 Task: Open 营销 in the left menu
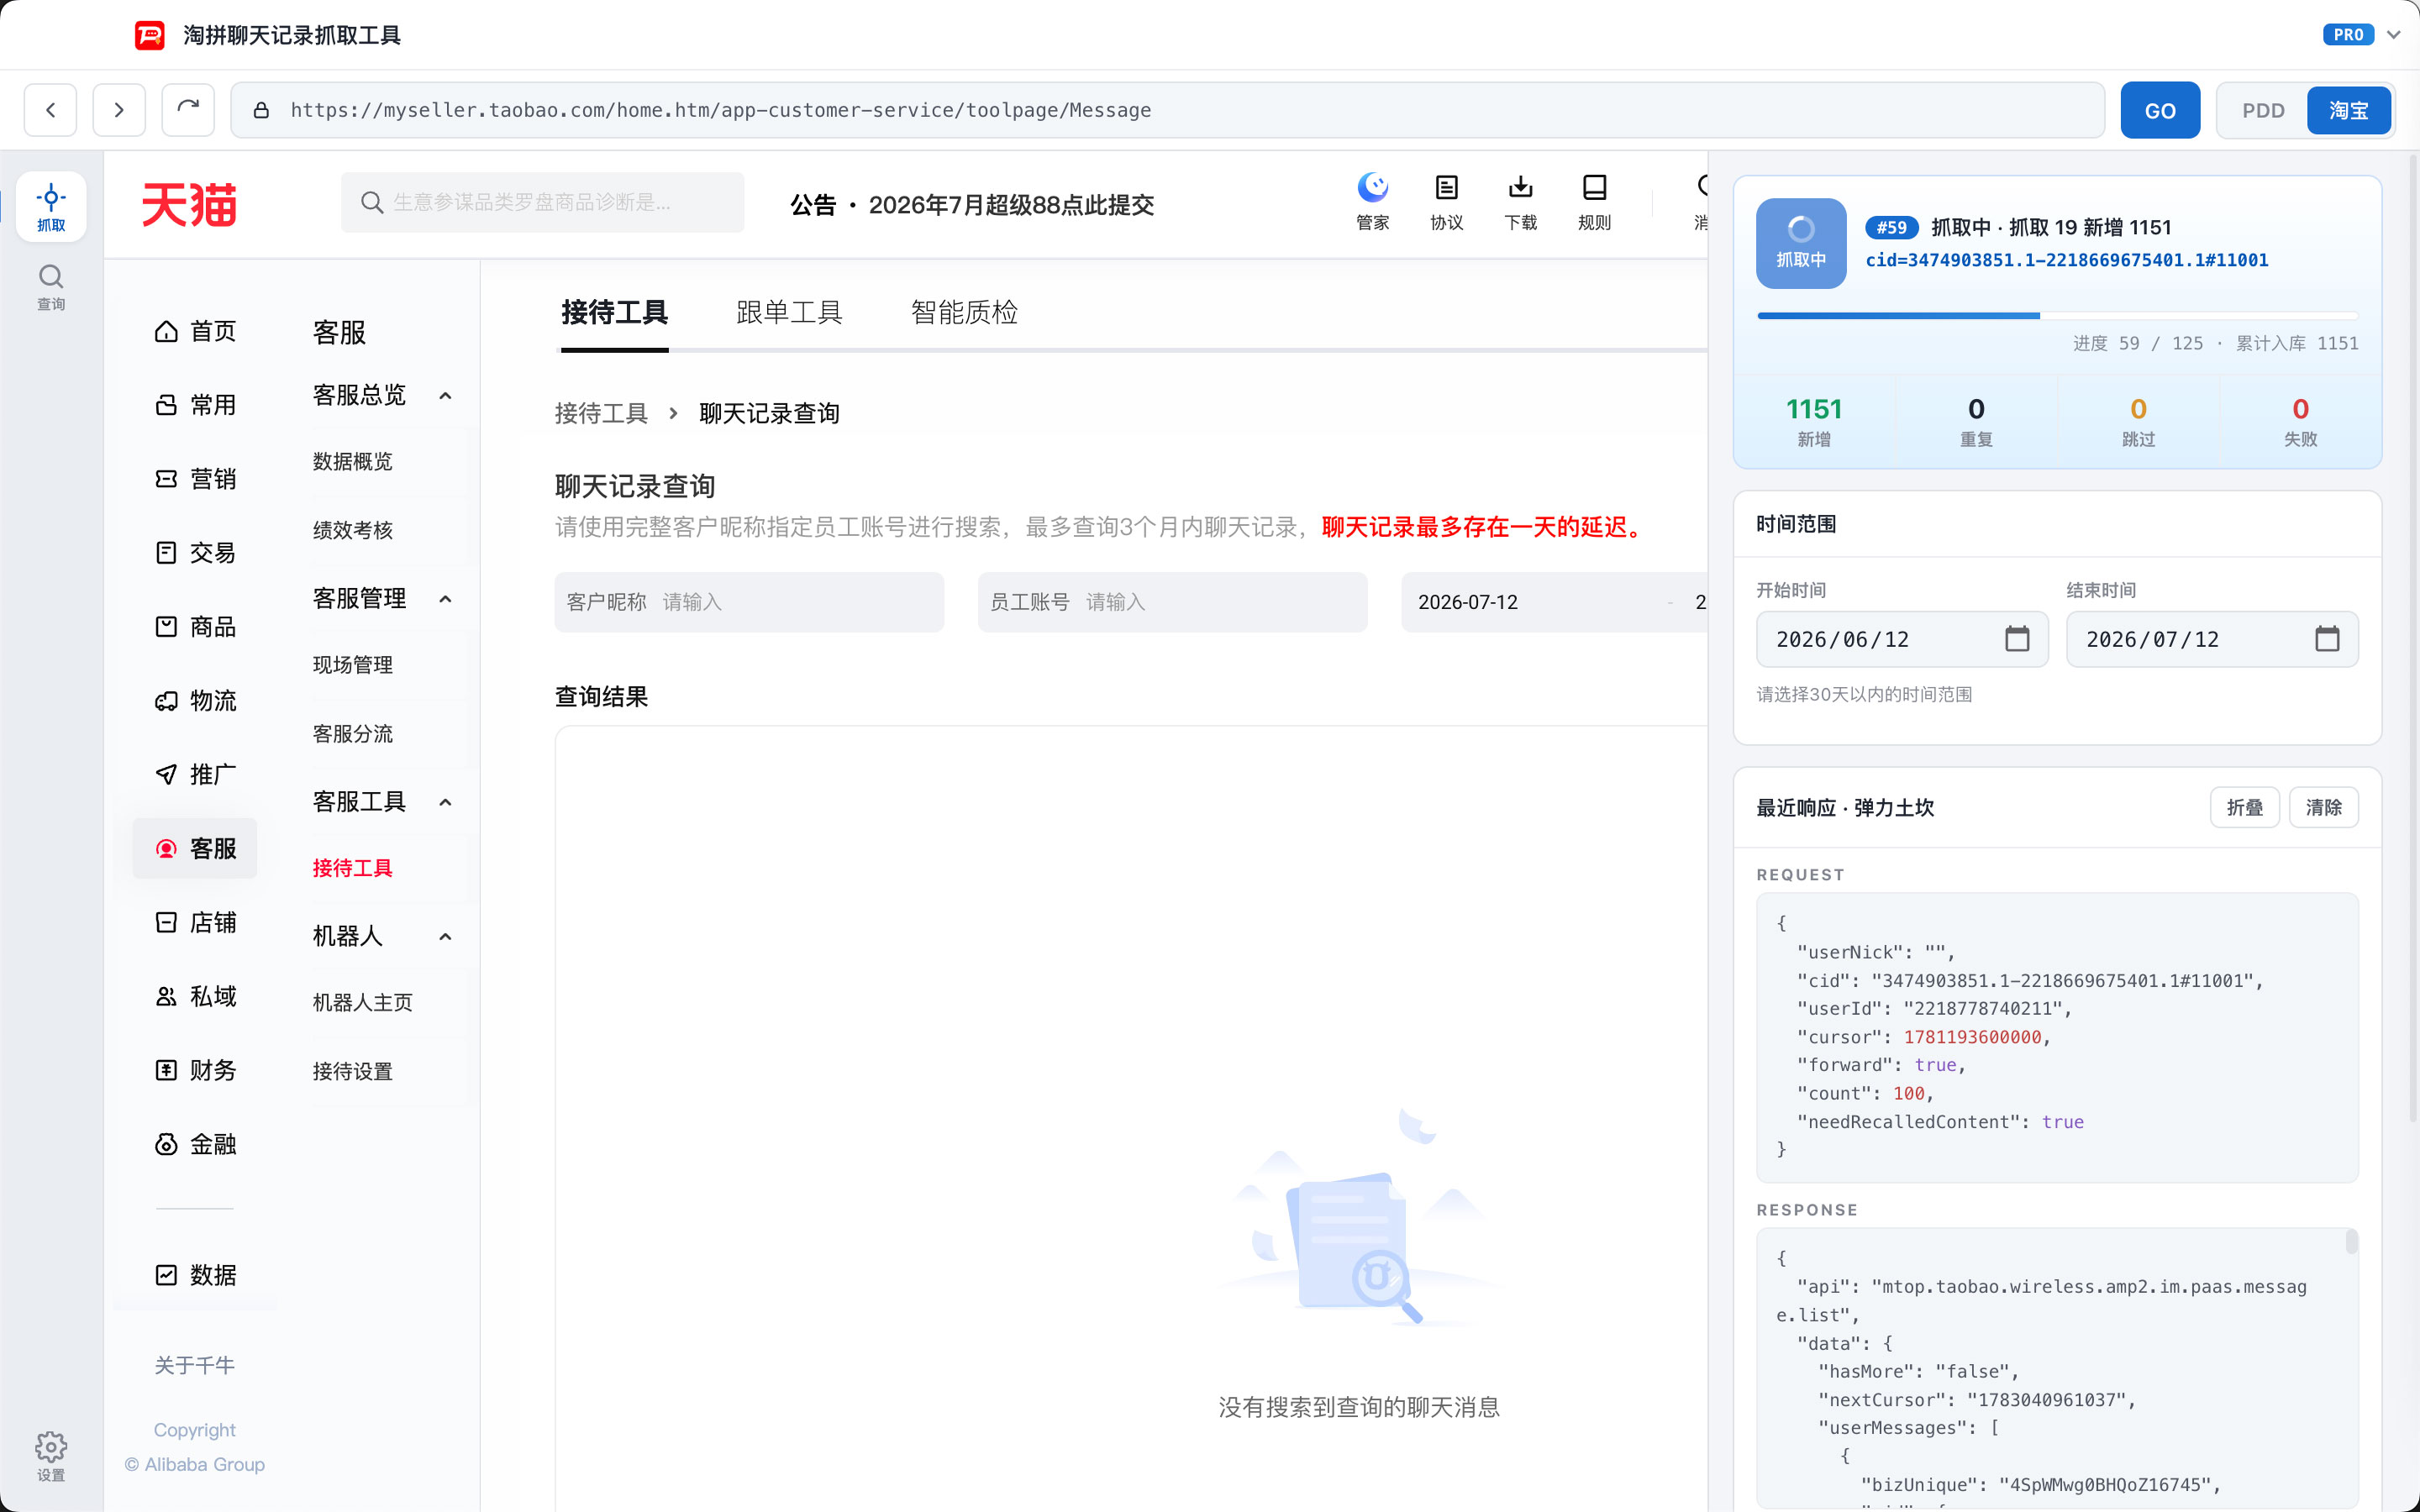(195, 479)
